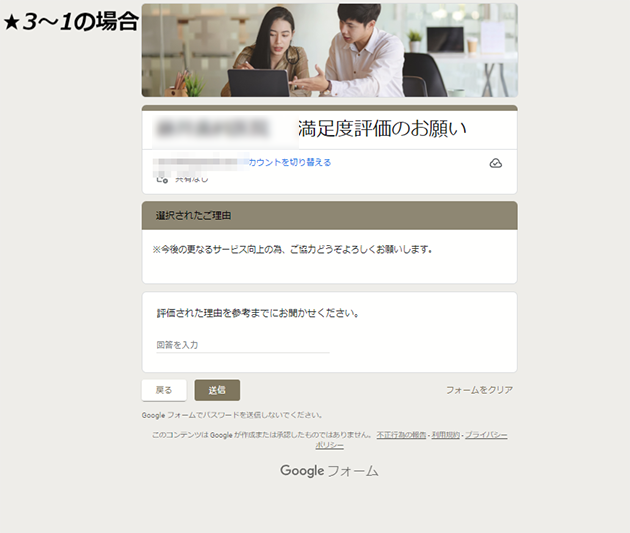630x533 pixels.
Task: Open the 利用規約 terms link
Action: pos(446,435)
